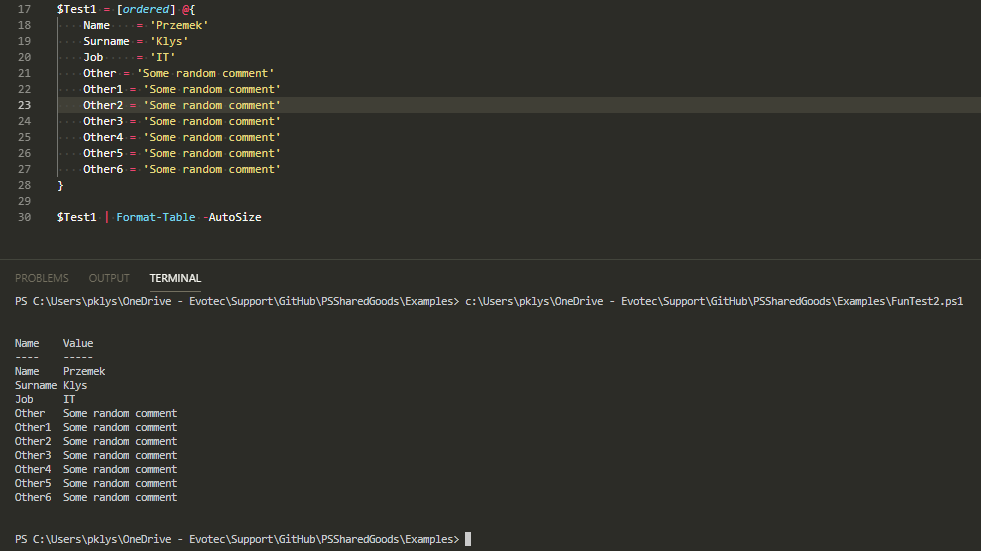The image size is (981, 551).
Task: Place cursor on the 'Przemek' string
Action: tap(179, 25)
